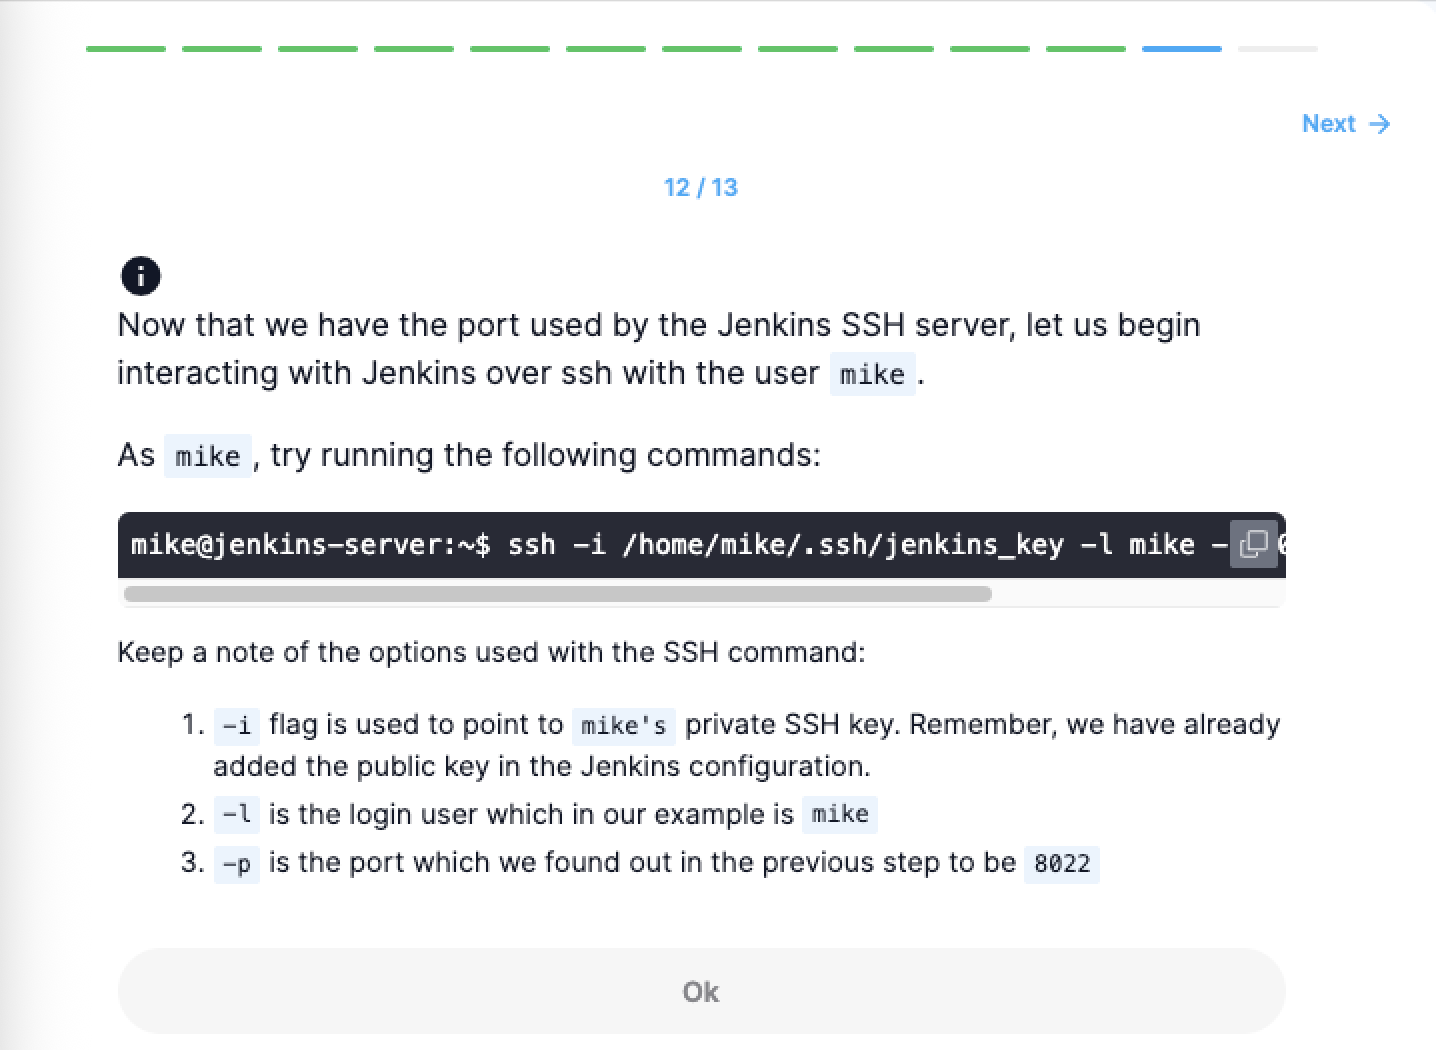Click the arrow icon beside Next

point(1380,124)
